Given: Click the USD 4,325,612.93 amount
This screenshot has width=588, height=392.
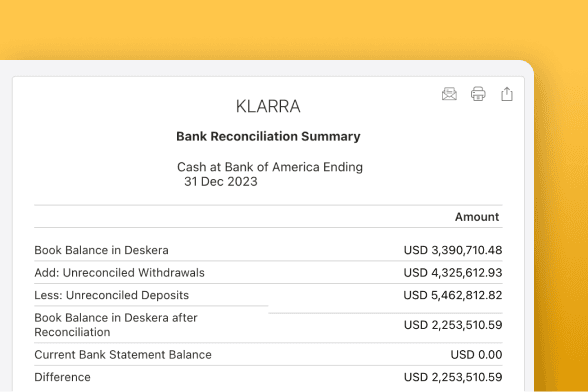Looking at the screenshot, I should click(453, 273).
